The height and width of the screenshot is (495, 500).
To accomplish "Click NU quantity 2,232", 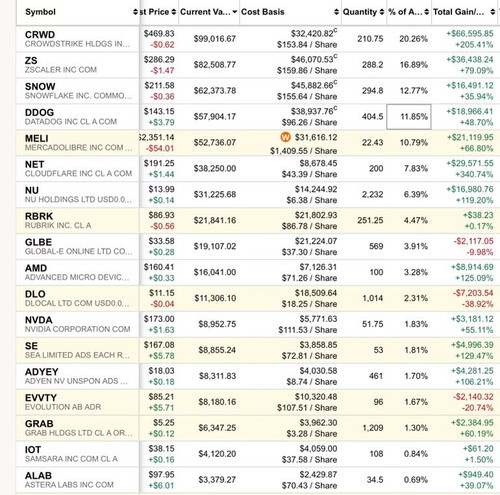I will [x=372, y=194].
